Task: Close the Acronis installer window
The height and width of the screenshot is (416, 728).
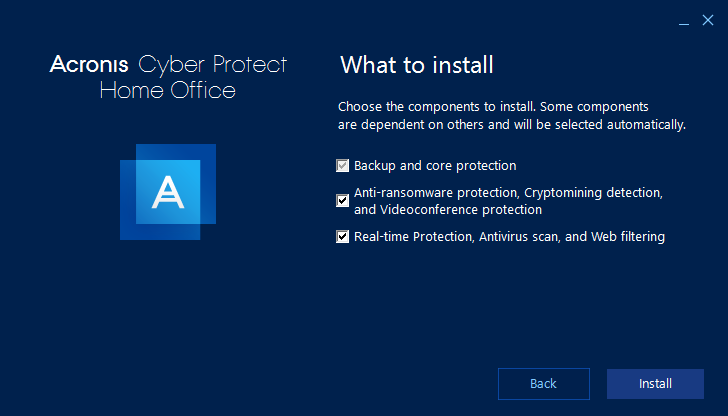Action: 708,20
